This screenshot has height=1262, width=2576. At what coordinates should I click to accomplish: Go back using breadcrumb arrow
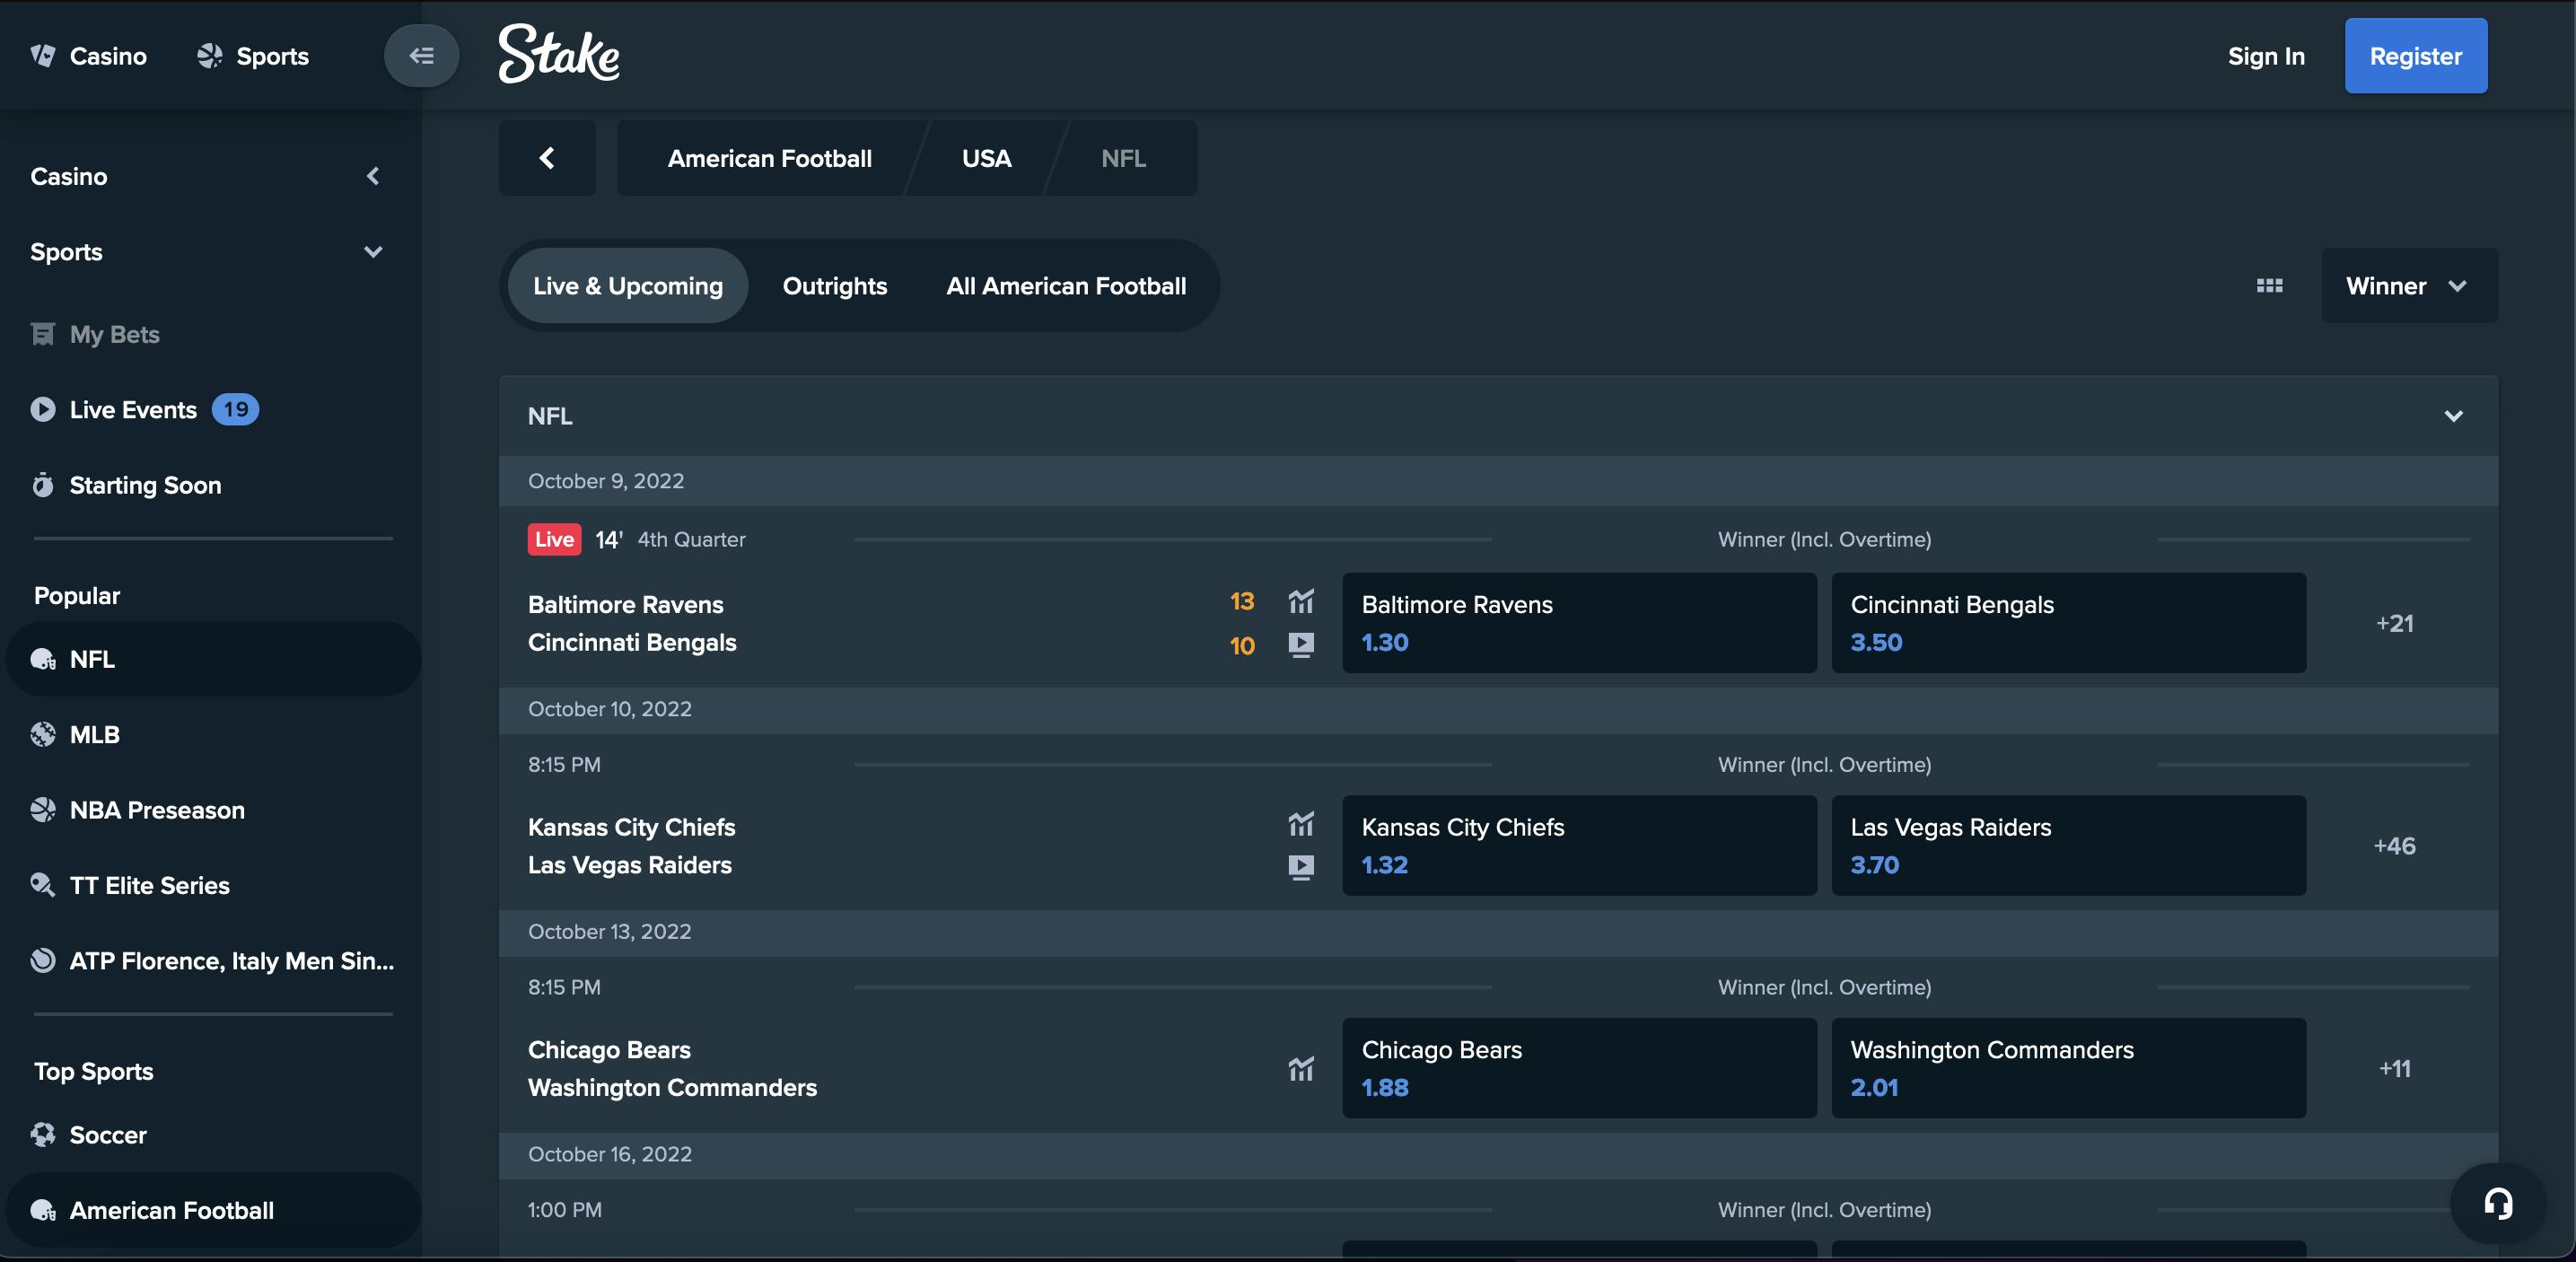pos(547,158)
